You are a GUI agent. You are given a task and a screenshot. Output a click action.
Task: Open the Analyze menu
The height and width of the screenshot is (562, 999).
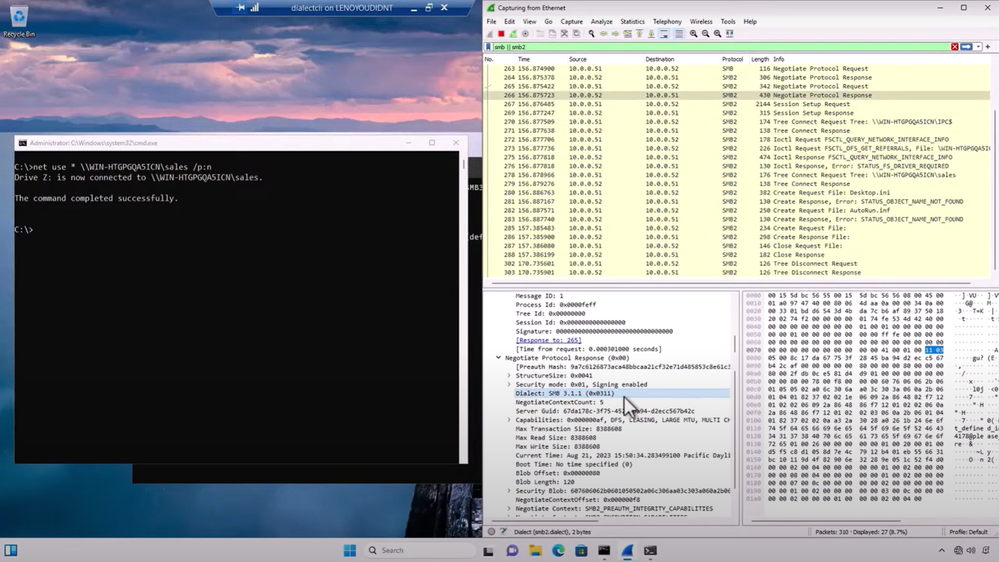coord(601,22)
